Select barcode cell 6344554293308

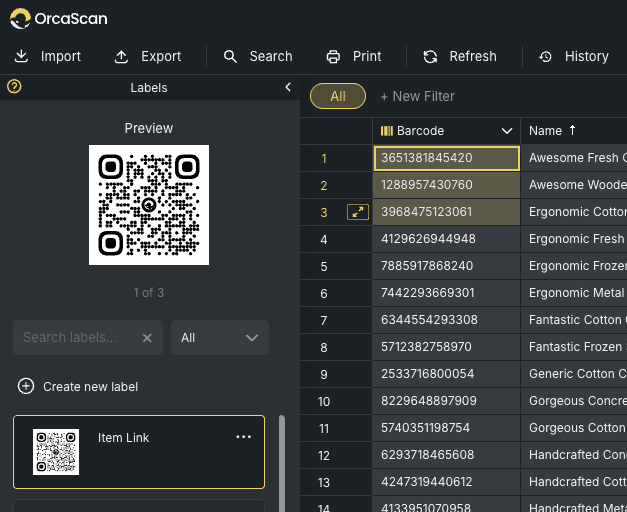(446, 320)
